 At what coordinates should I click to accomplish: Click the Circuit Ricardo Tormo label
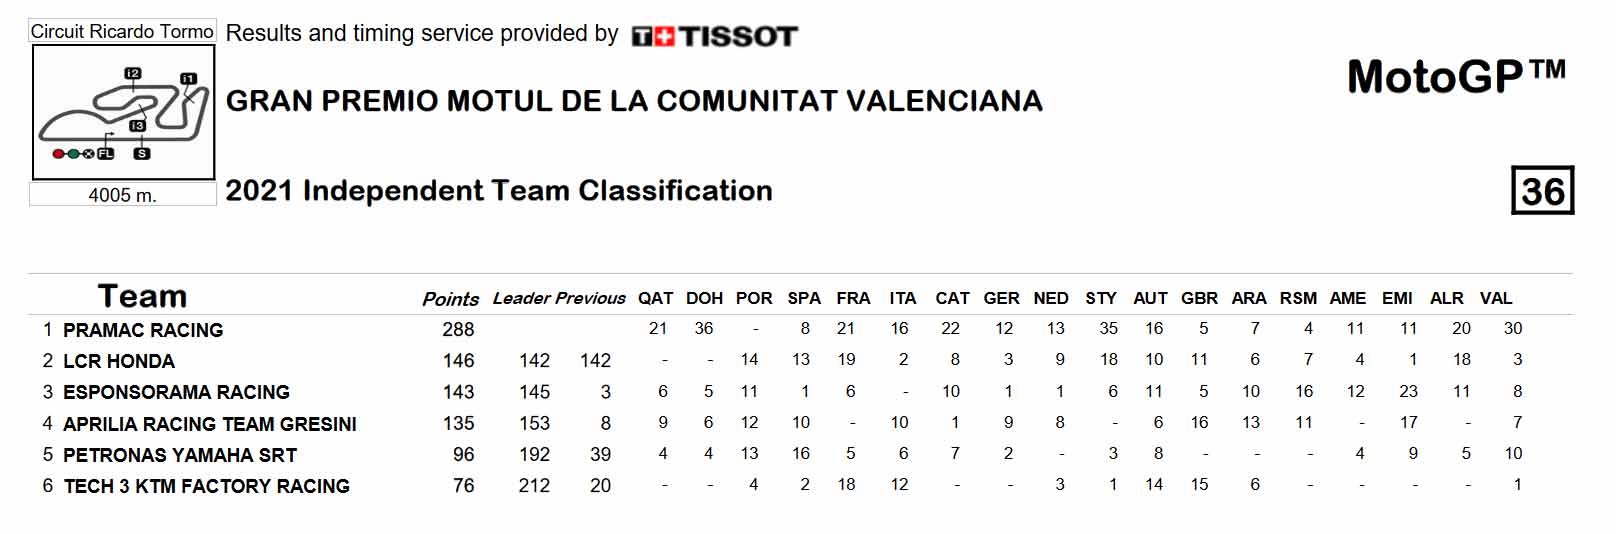coord(122,31)
